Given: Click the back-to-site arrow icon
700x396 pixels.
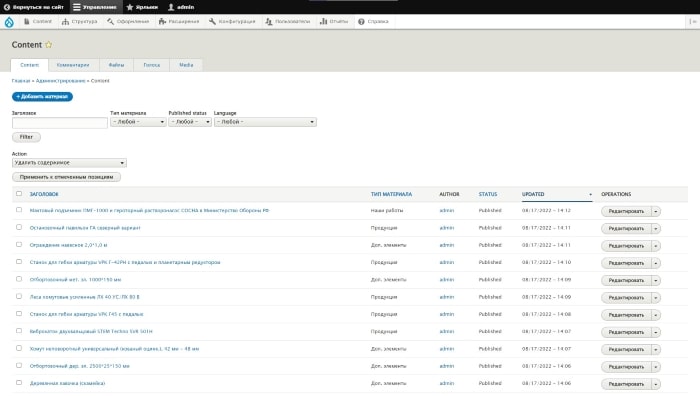Looking at the screenshot, I should [x=7, y=7].
